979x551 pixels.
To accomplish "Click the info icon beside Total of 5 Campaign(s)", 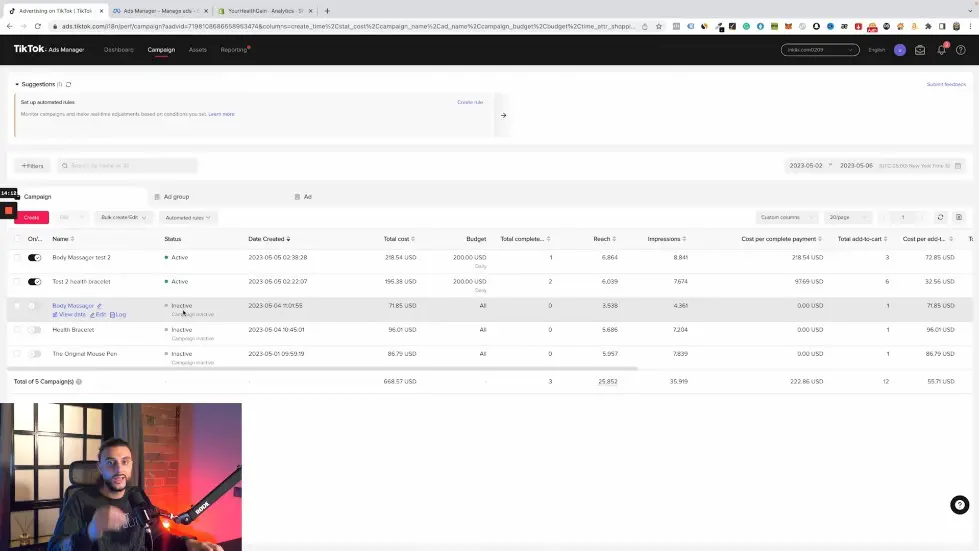I will (x=79, y=381).
